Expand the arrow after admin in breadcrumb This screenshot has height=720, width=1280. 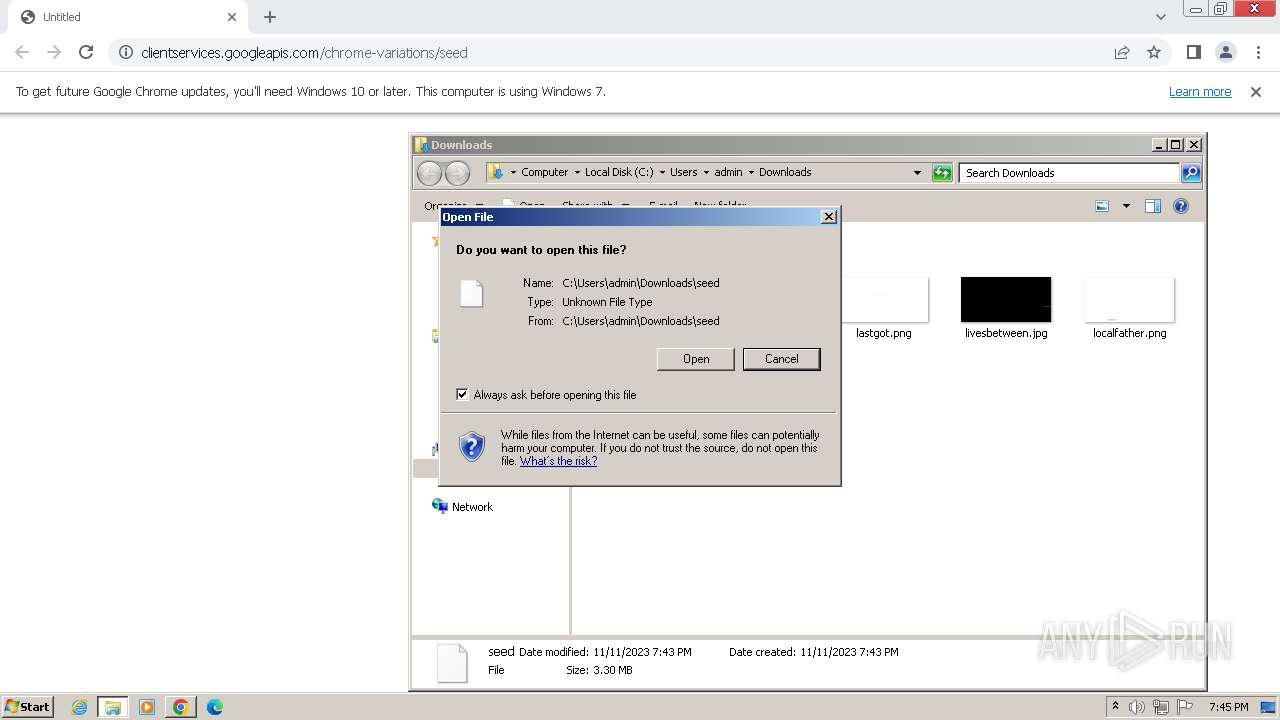[751, 172]
